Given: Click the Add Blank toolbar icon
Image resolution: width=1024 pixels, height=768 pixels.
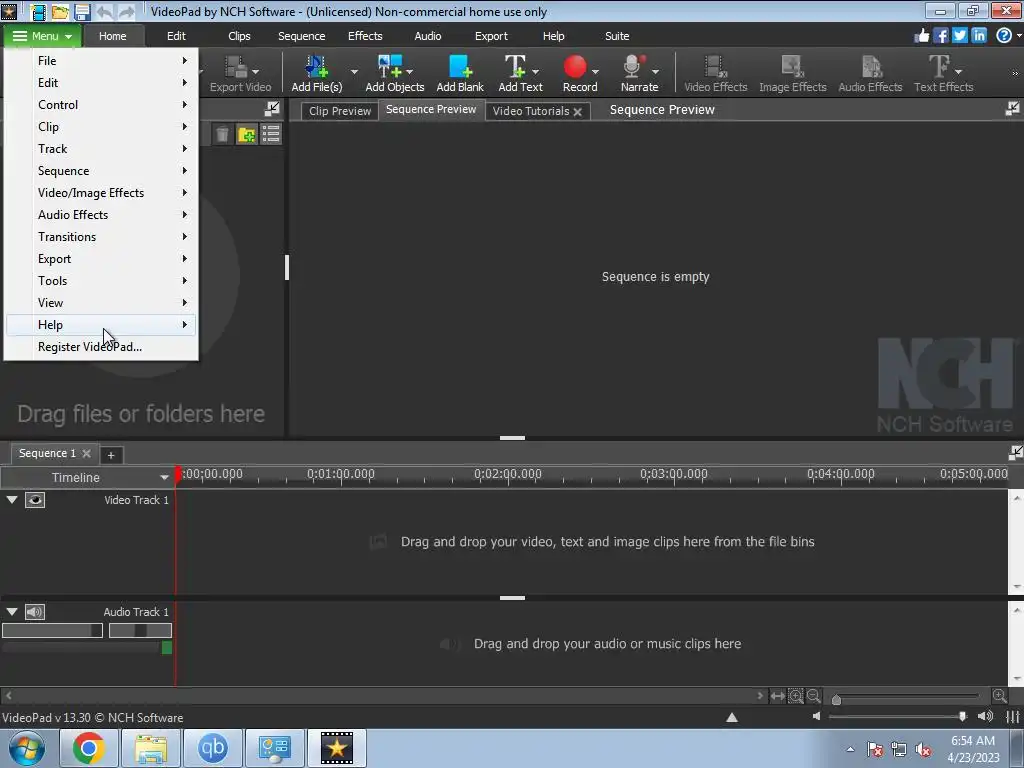Looking at the screenshot, I should click(x=460, y=72).
